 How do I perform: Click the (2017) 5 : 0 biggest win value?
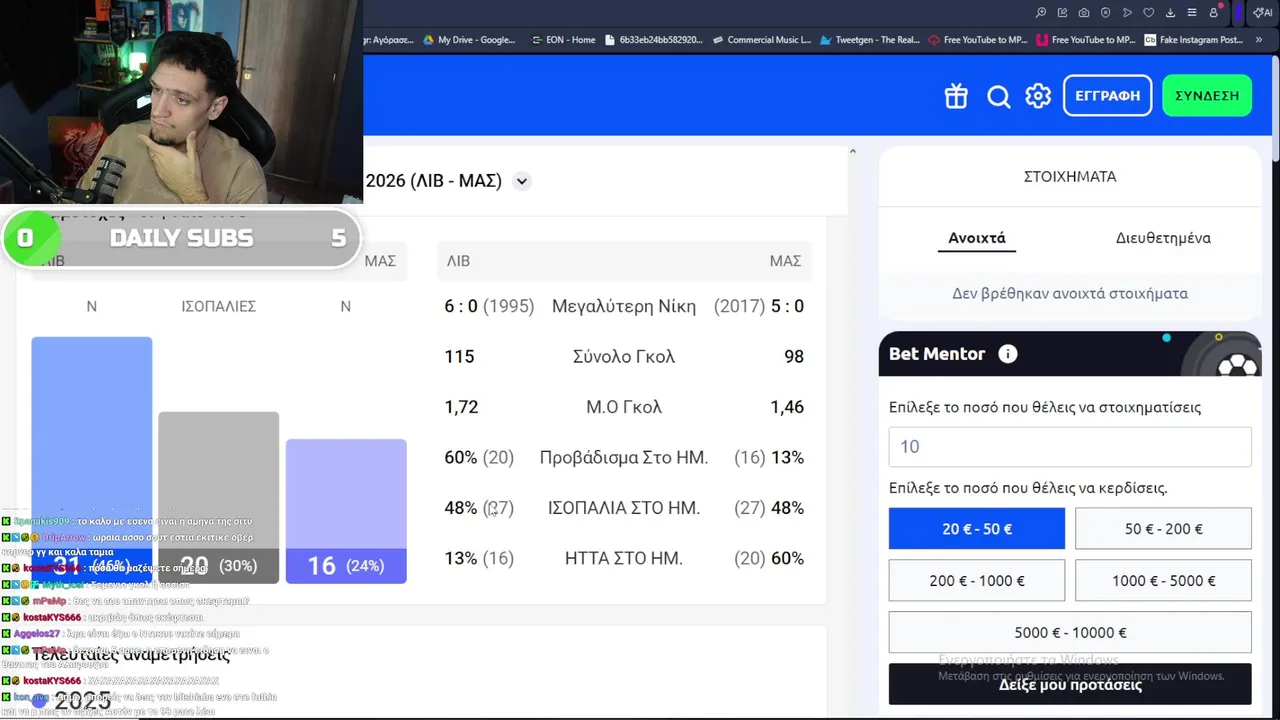point(759,306)
